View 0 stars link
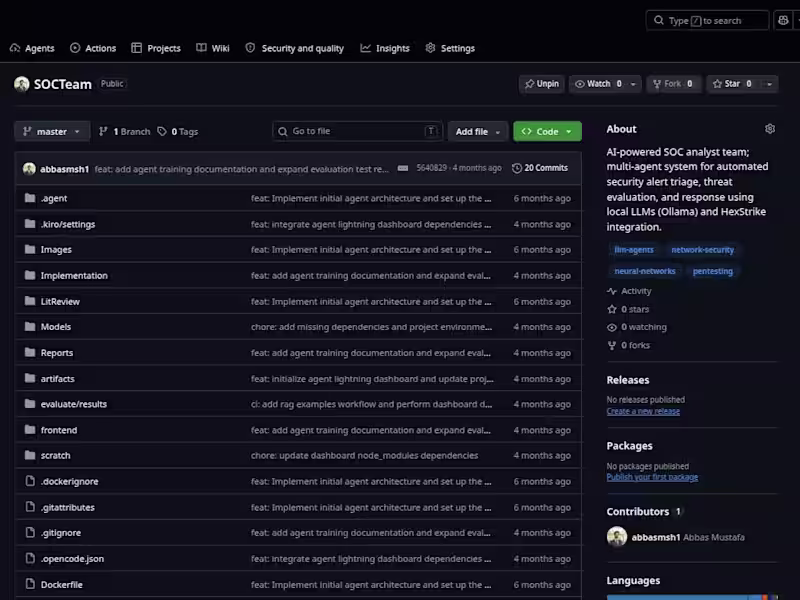Image resolution: width=800 pixels, height=600 pixels. pyautogui.click(x=628, y=309)
